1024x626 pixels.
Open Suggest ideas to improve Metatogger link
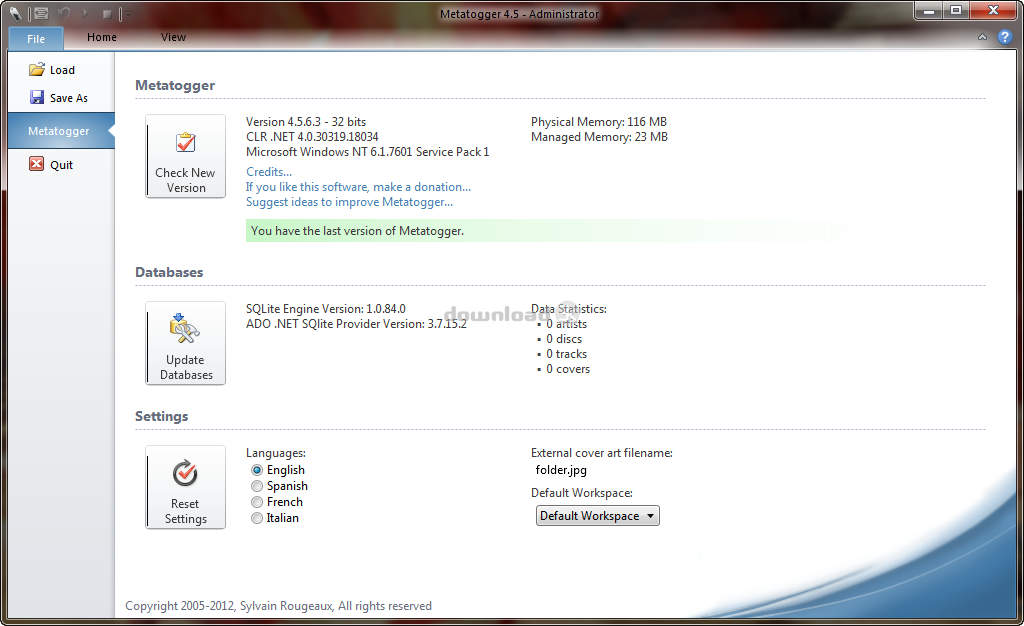click(349, 202)
